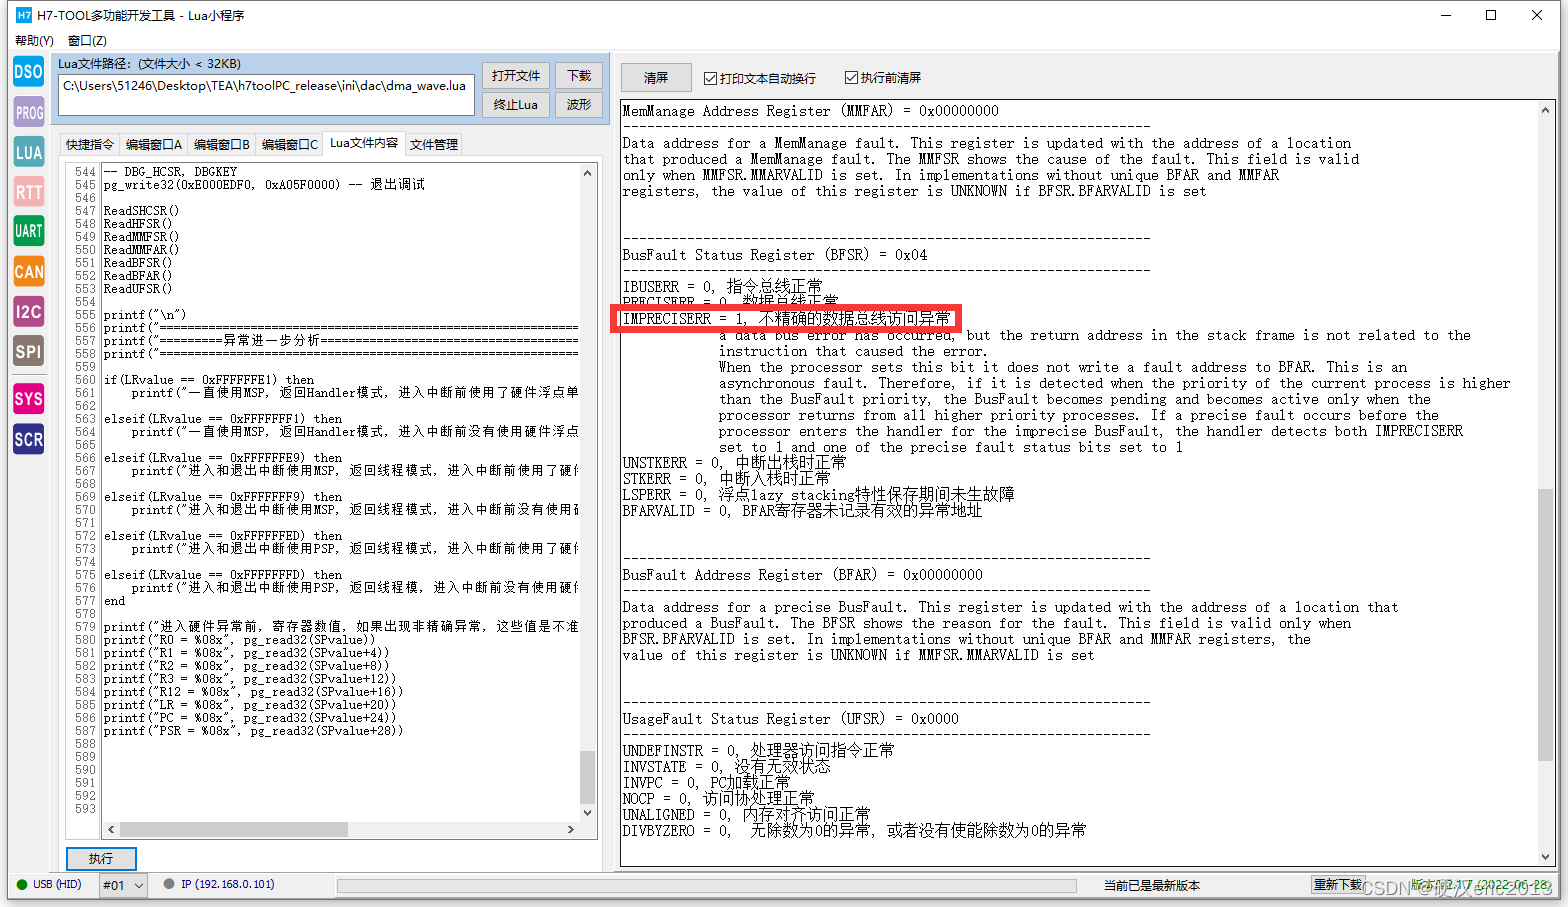
Task: Open the CAN bus tool
Action: 28,271
